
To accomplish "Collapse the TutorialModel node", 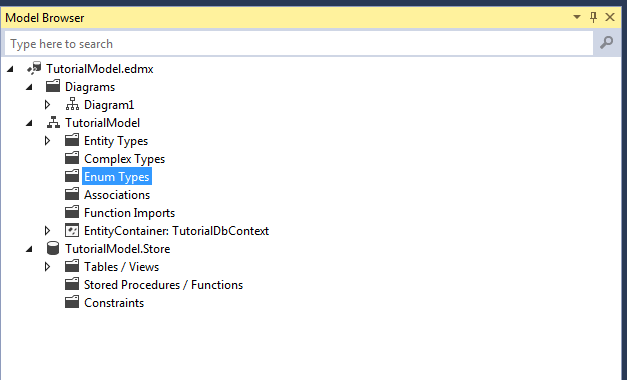I will 29,123.
